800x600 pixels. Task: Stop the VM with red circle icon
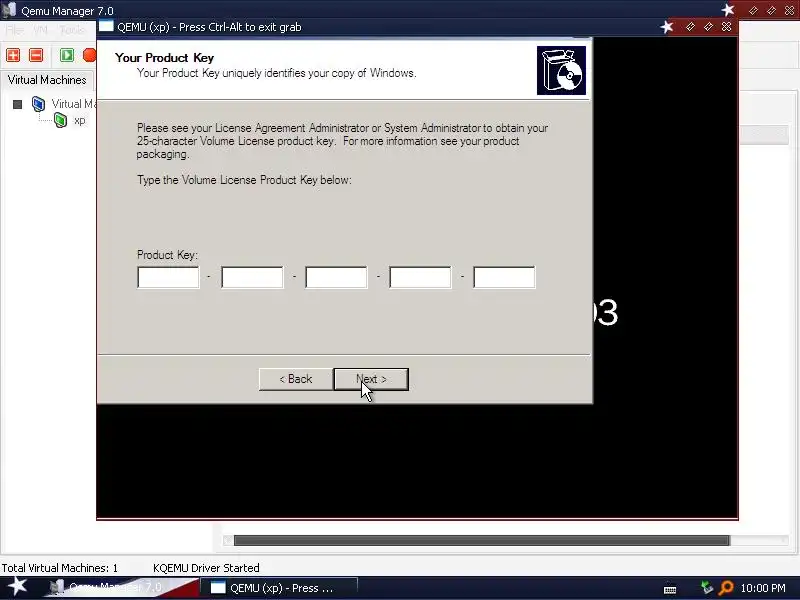[90, 55]
